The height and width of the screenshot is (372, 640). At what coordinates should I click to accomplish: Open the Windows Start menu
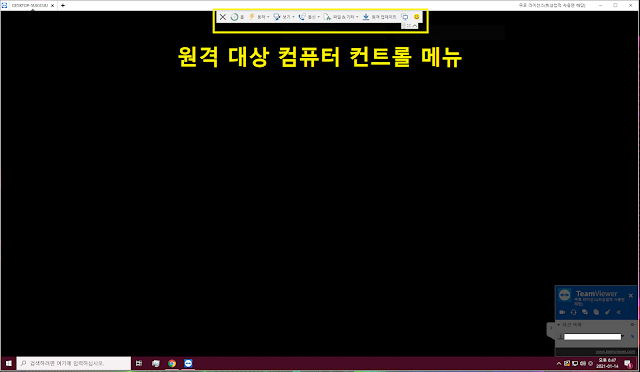[x=9, y=363]
